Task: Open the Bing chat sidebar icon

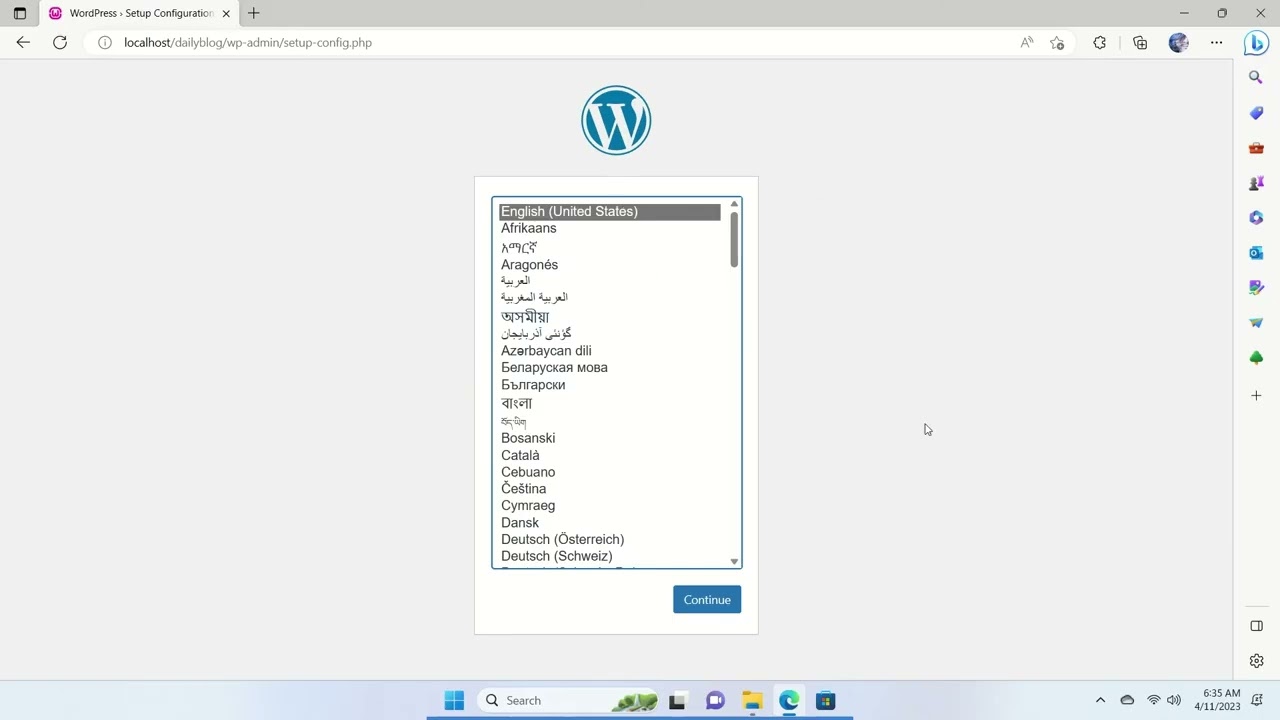Action: 1256,43
